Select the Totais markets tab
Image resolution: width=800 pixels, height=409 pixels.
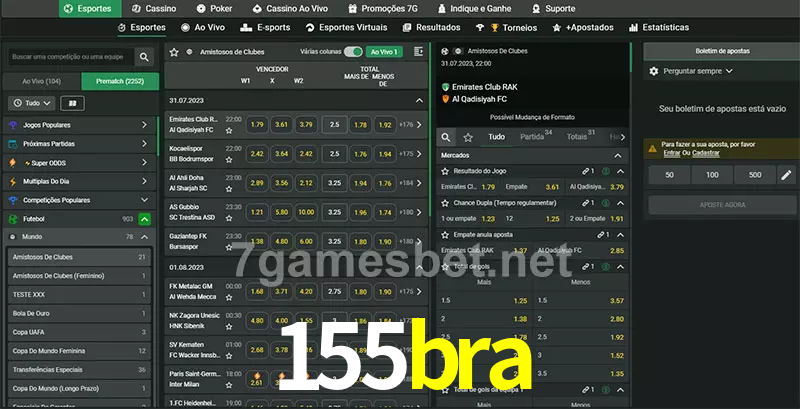pos(581,137)
